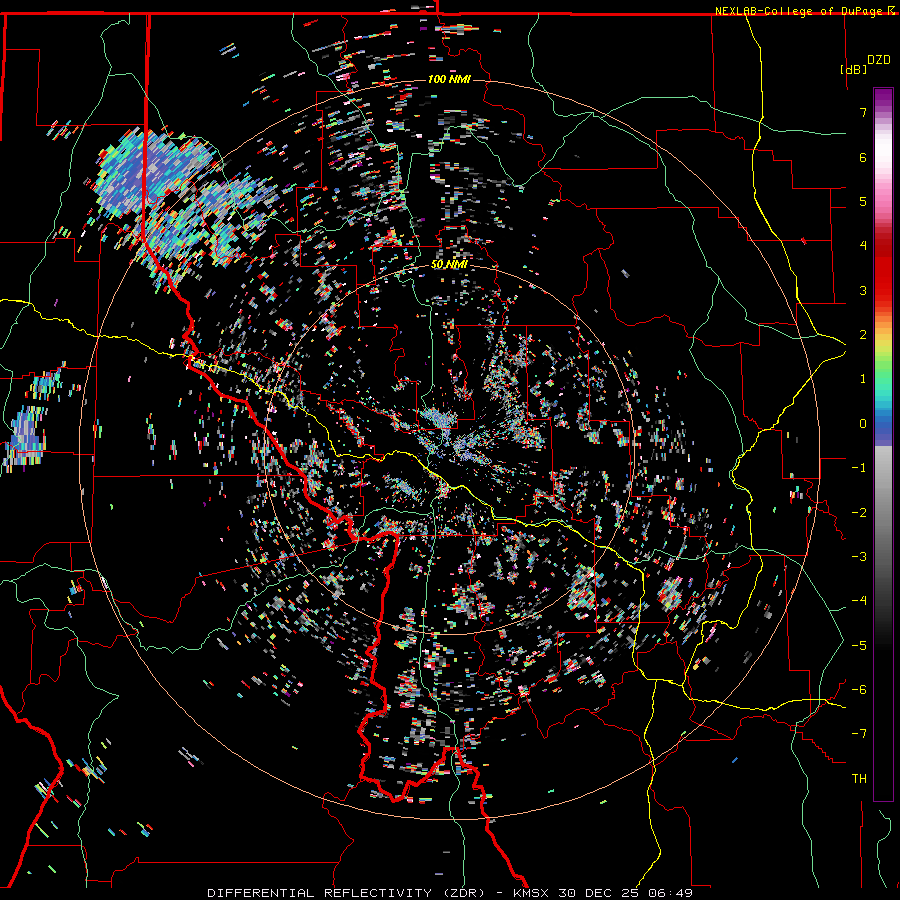Click the 'TH' threshold legend label
Screen dimensions: 900x900
click(859, 778)
